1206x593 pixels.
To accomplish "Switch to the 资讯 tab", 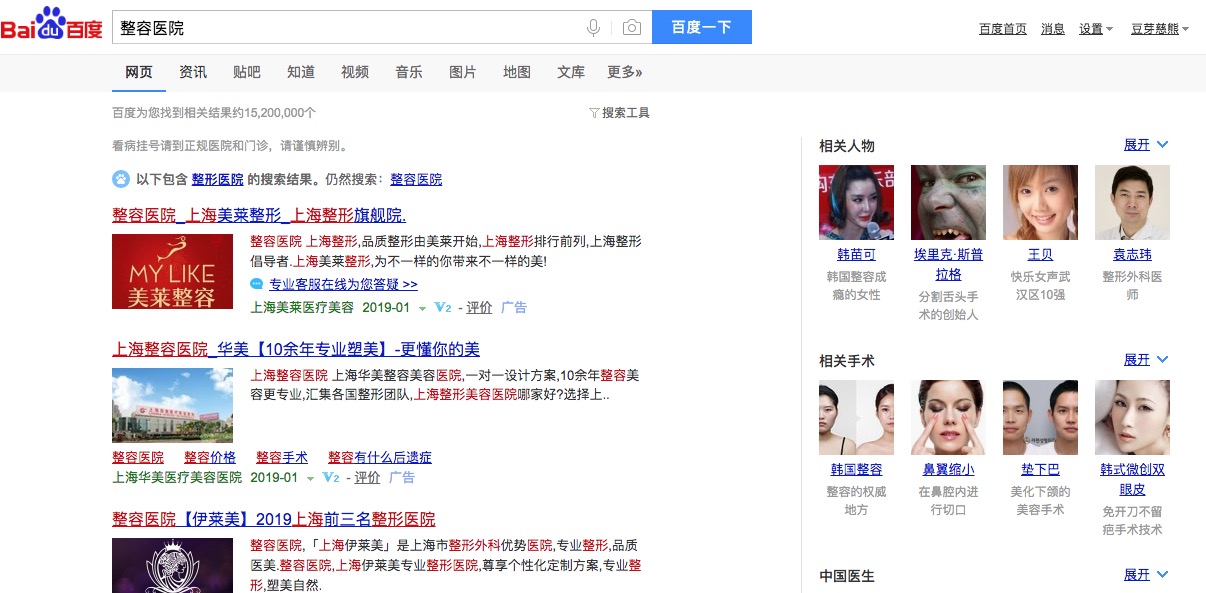I will [193, 72].
